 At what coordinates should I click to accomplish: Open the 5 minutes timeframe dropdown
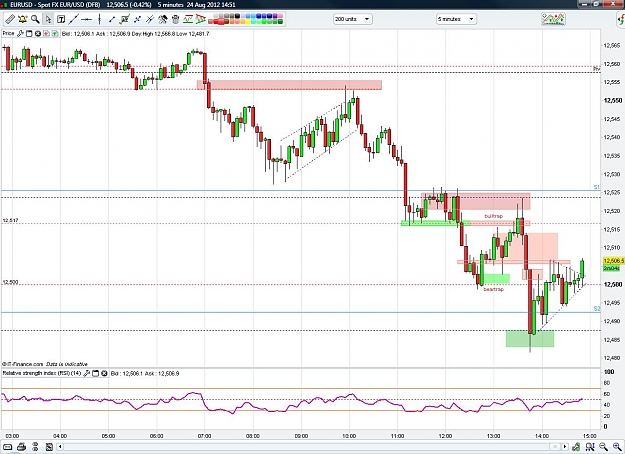[456, 19]
